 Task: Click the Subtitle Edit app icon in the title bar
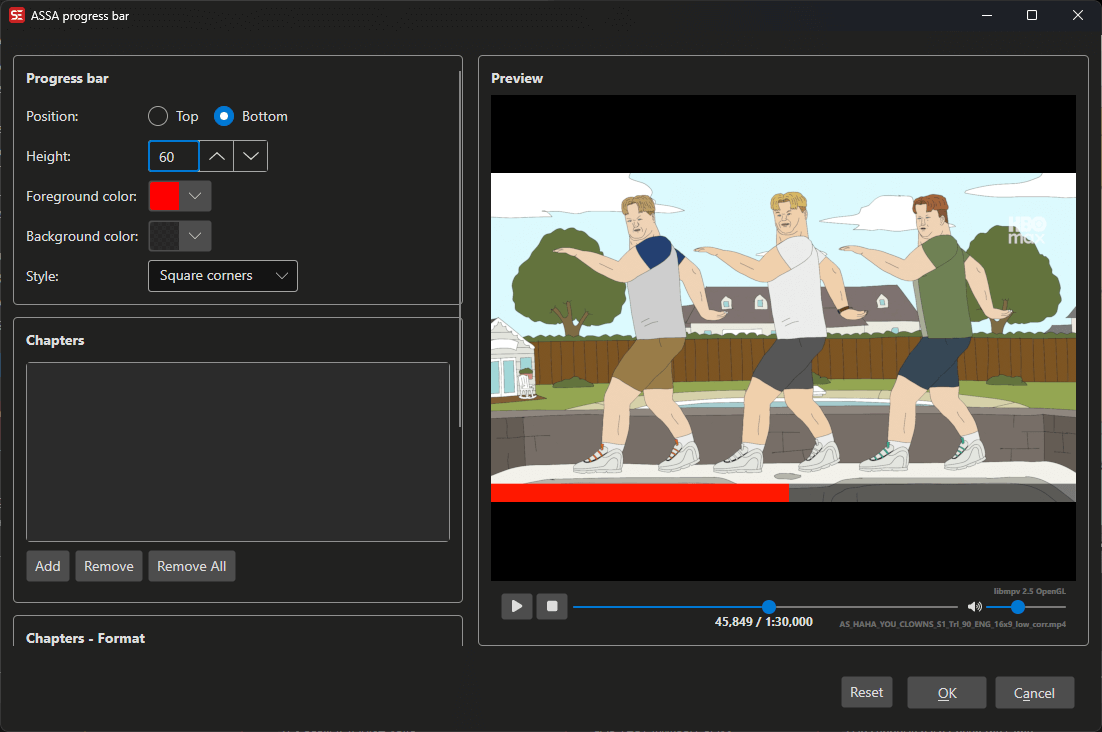click(16, 15)
